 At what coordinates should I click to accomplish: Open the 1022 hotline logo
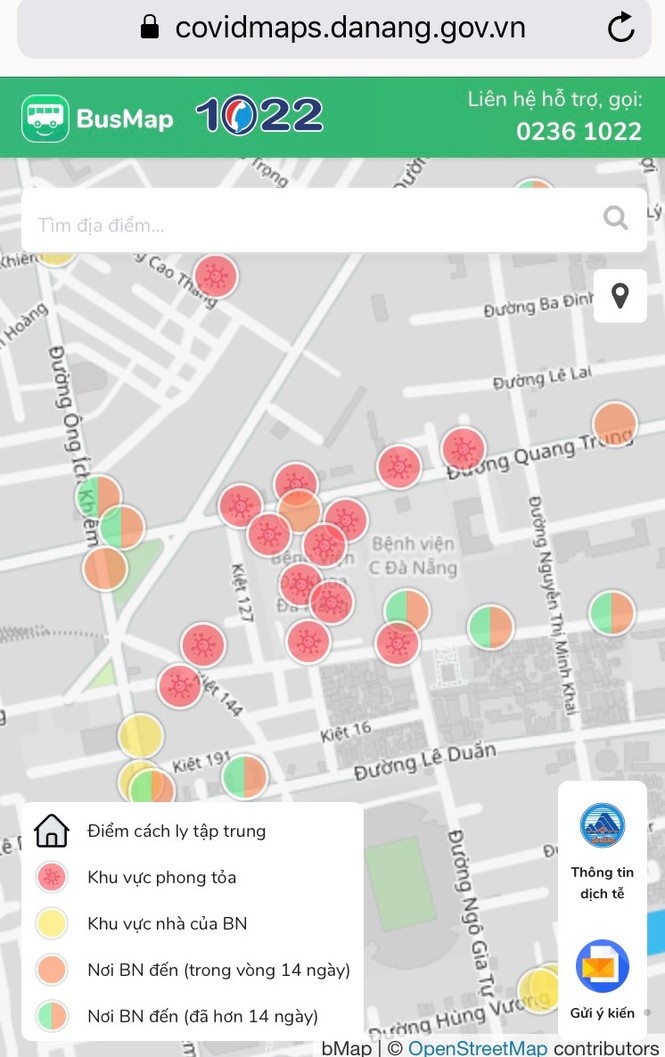click(x=260, y=115)
